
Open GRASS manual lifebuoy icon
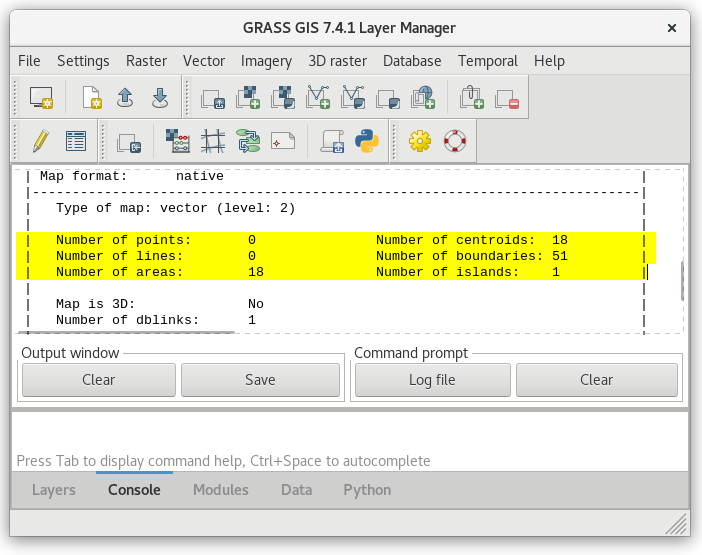(x=455, y=141)
